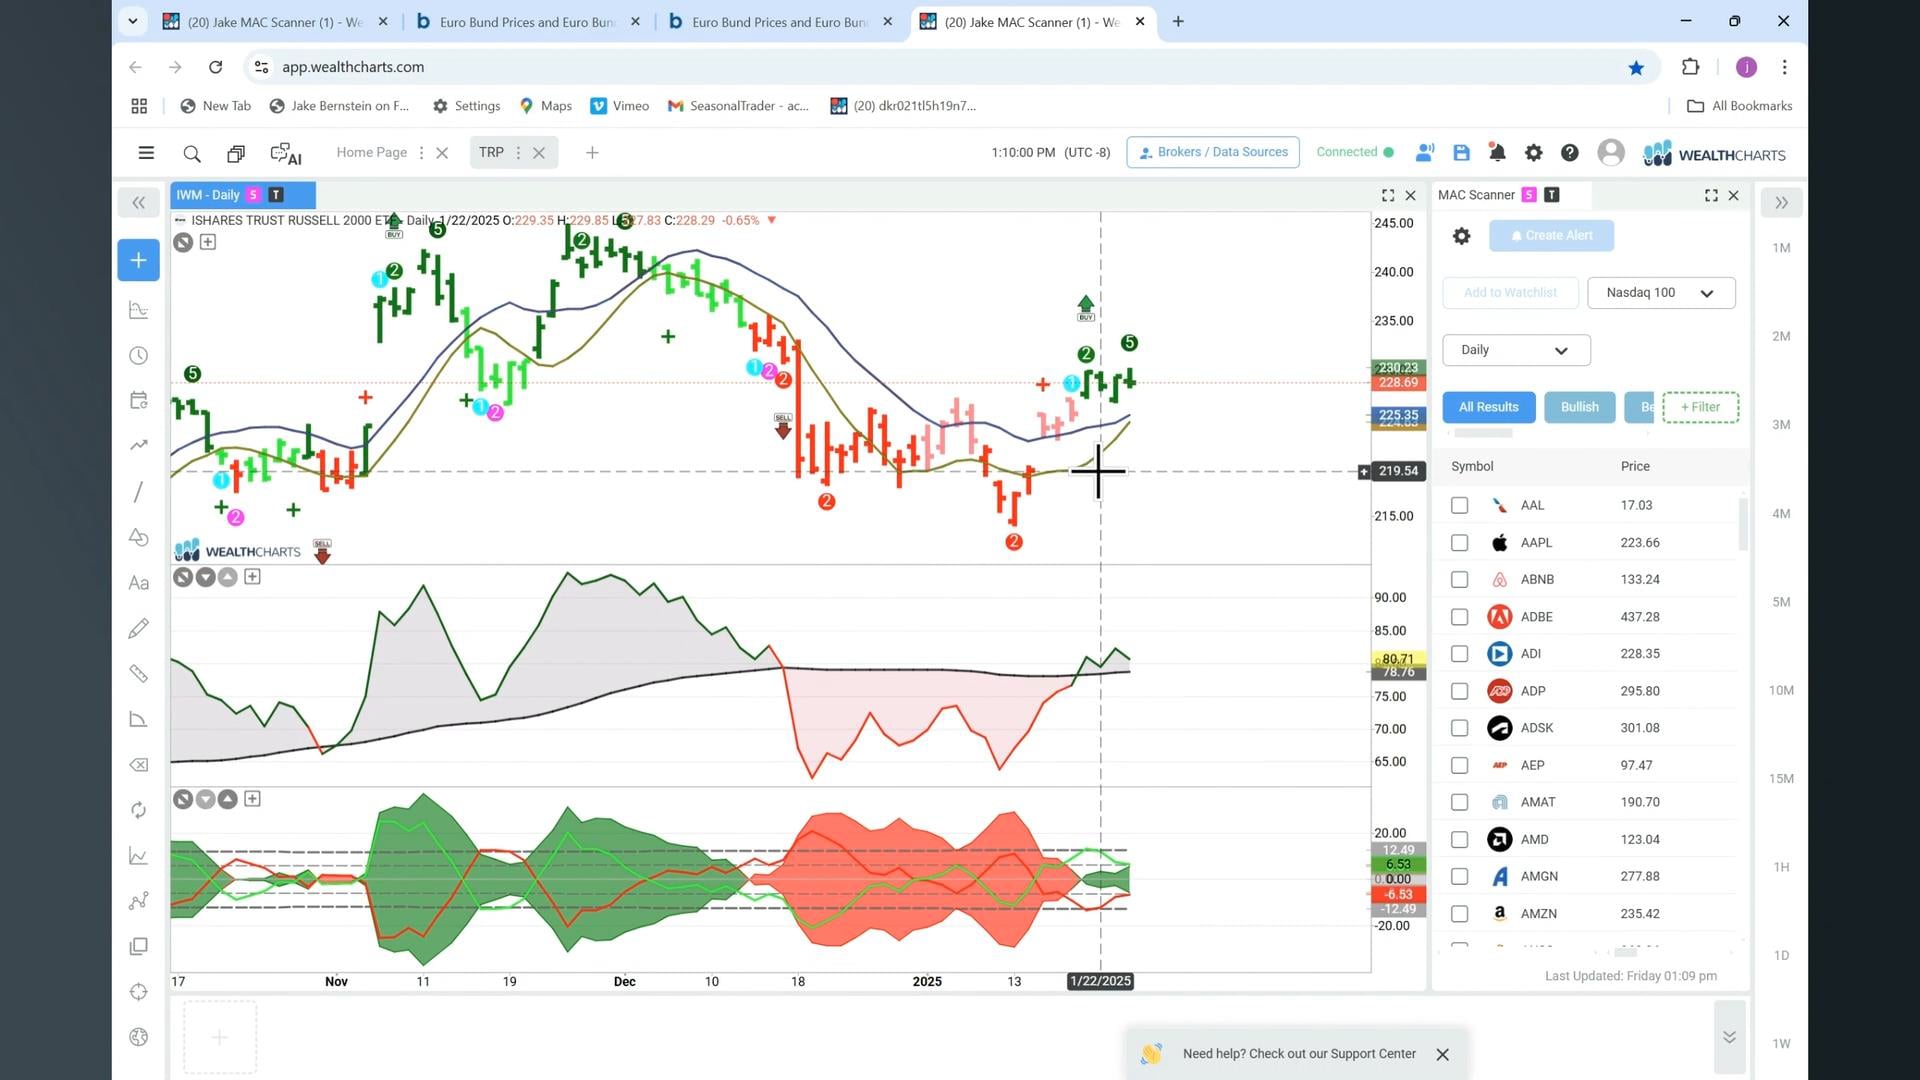Check the ABNB row checkbox

point(1459,580)
